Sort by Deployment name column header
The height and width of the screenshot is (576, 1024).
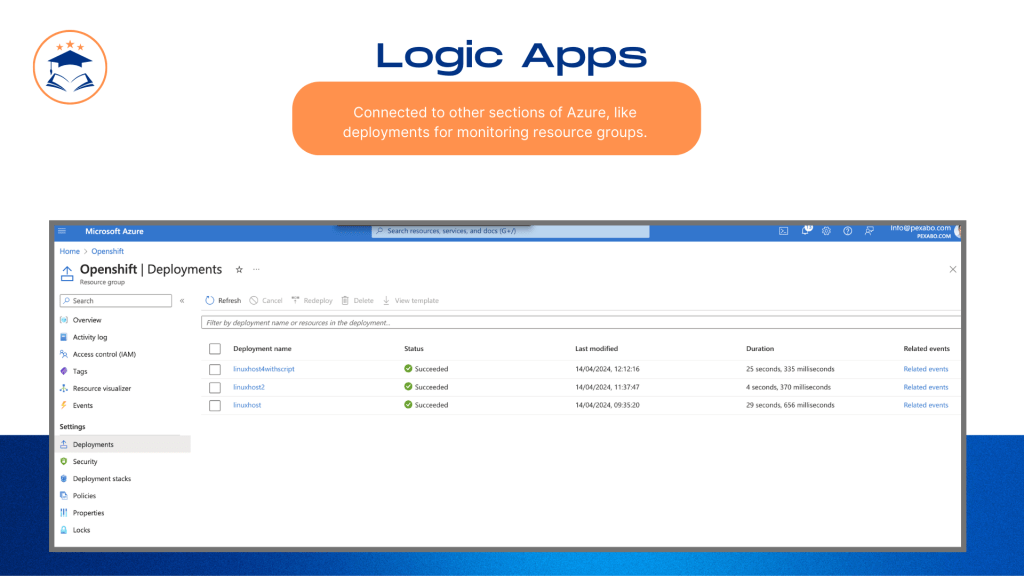(262, 349)
